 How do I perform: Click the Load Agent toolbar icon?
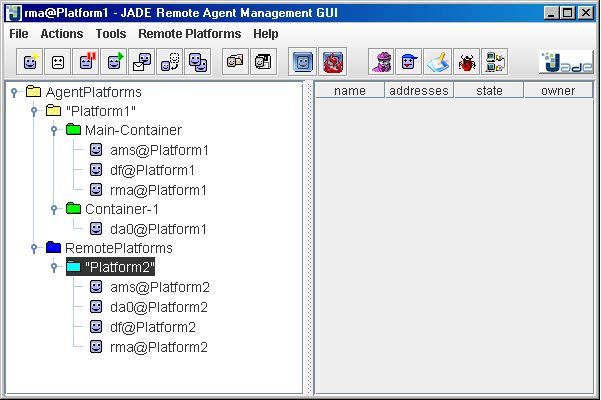pyautogui.click(x=235, y=62)
